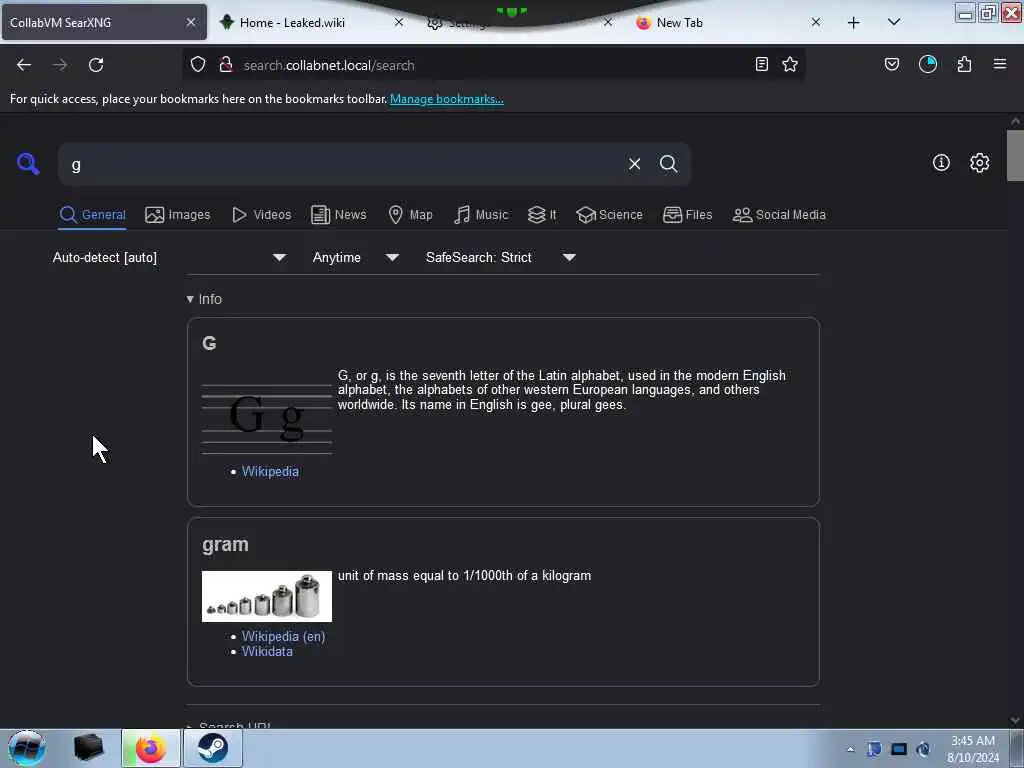Select the Files search category

click(x=687, y=215)
